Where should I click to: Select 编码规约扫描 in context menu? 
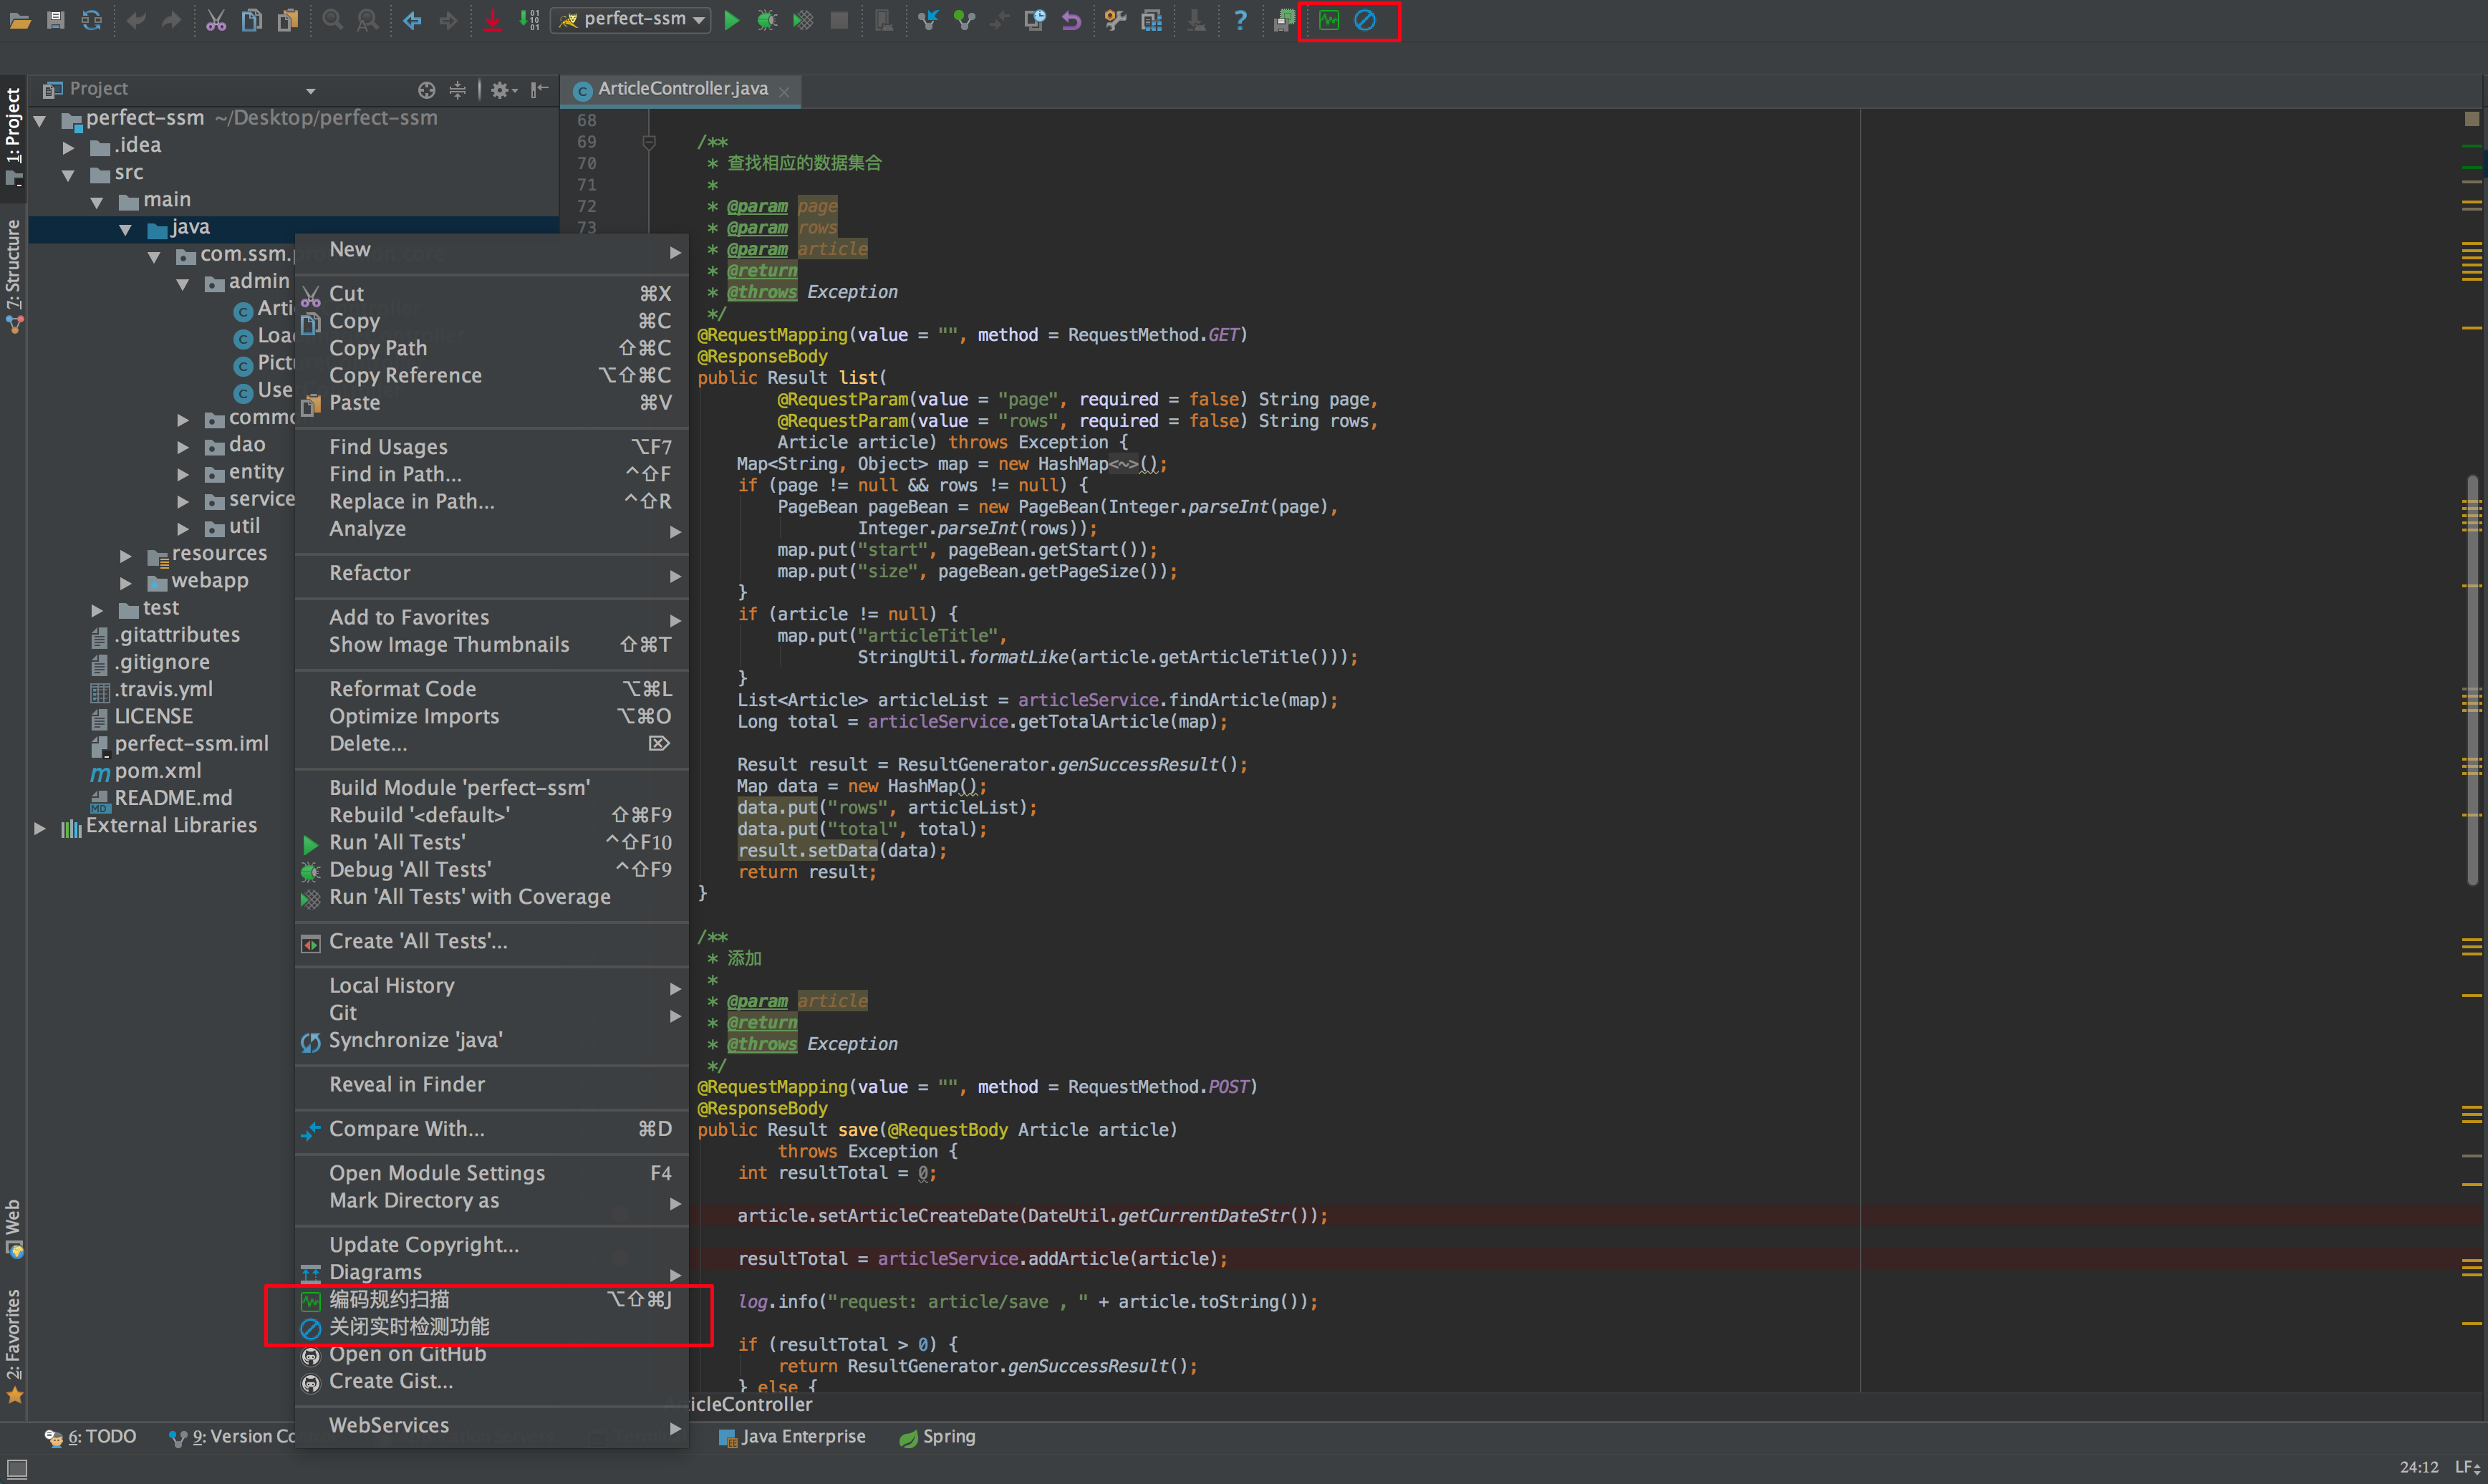tap(390, 1299)
